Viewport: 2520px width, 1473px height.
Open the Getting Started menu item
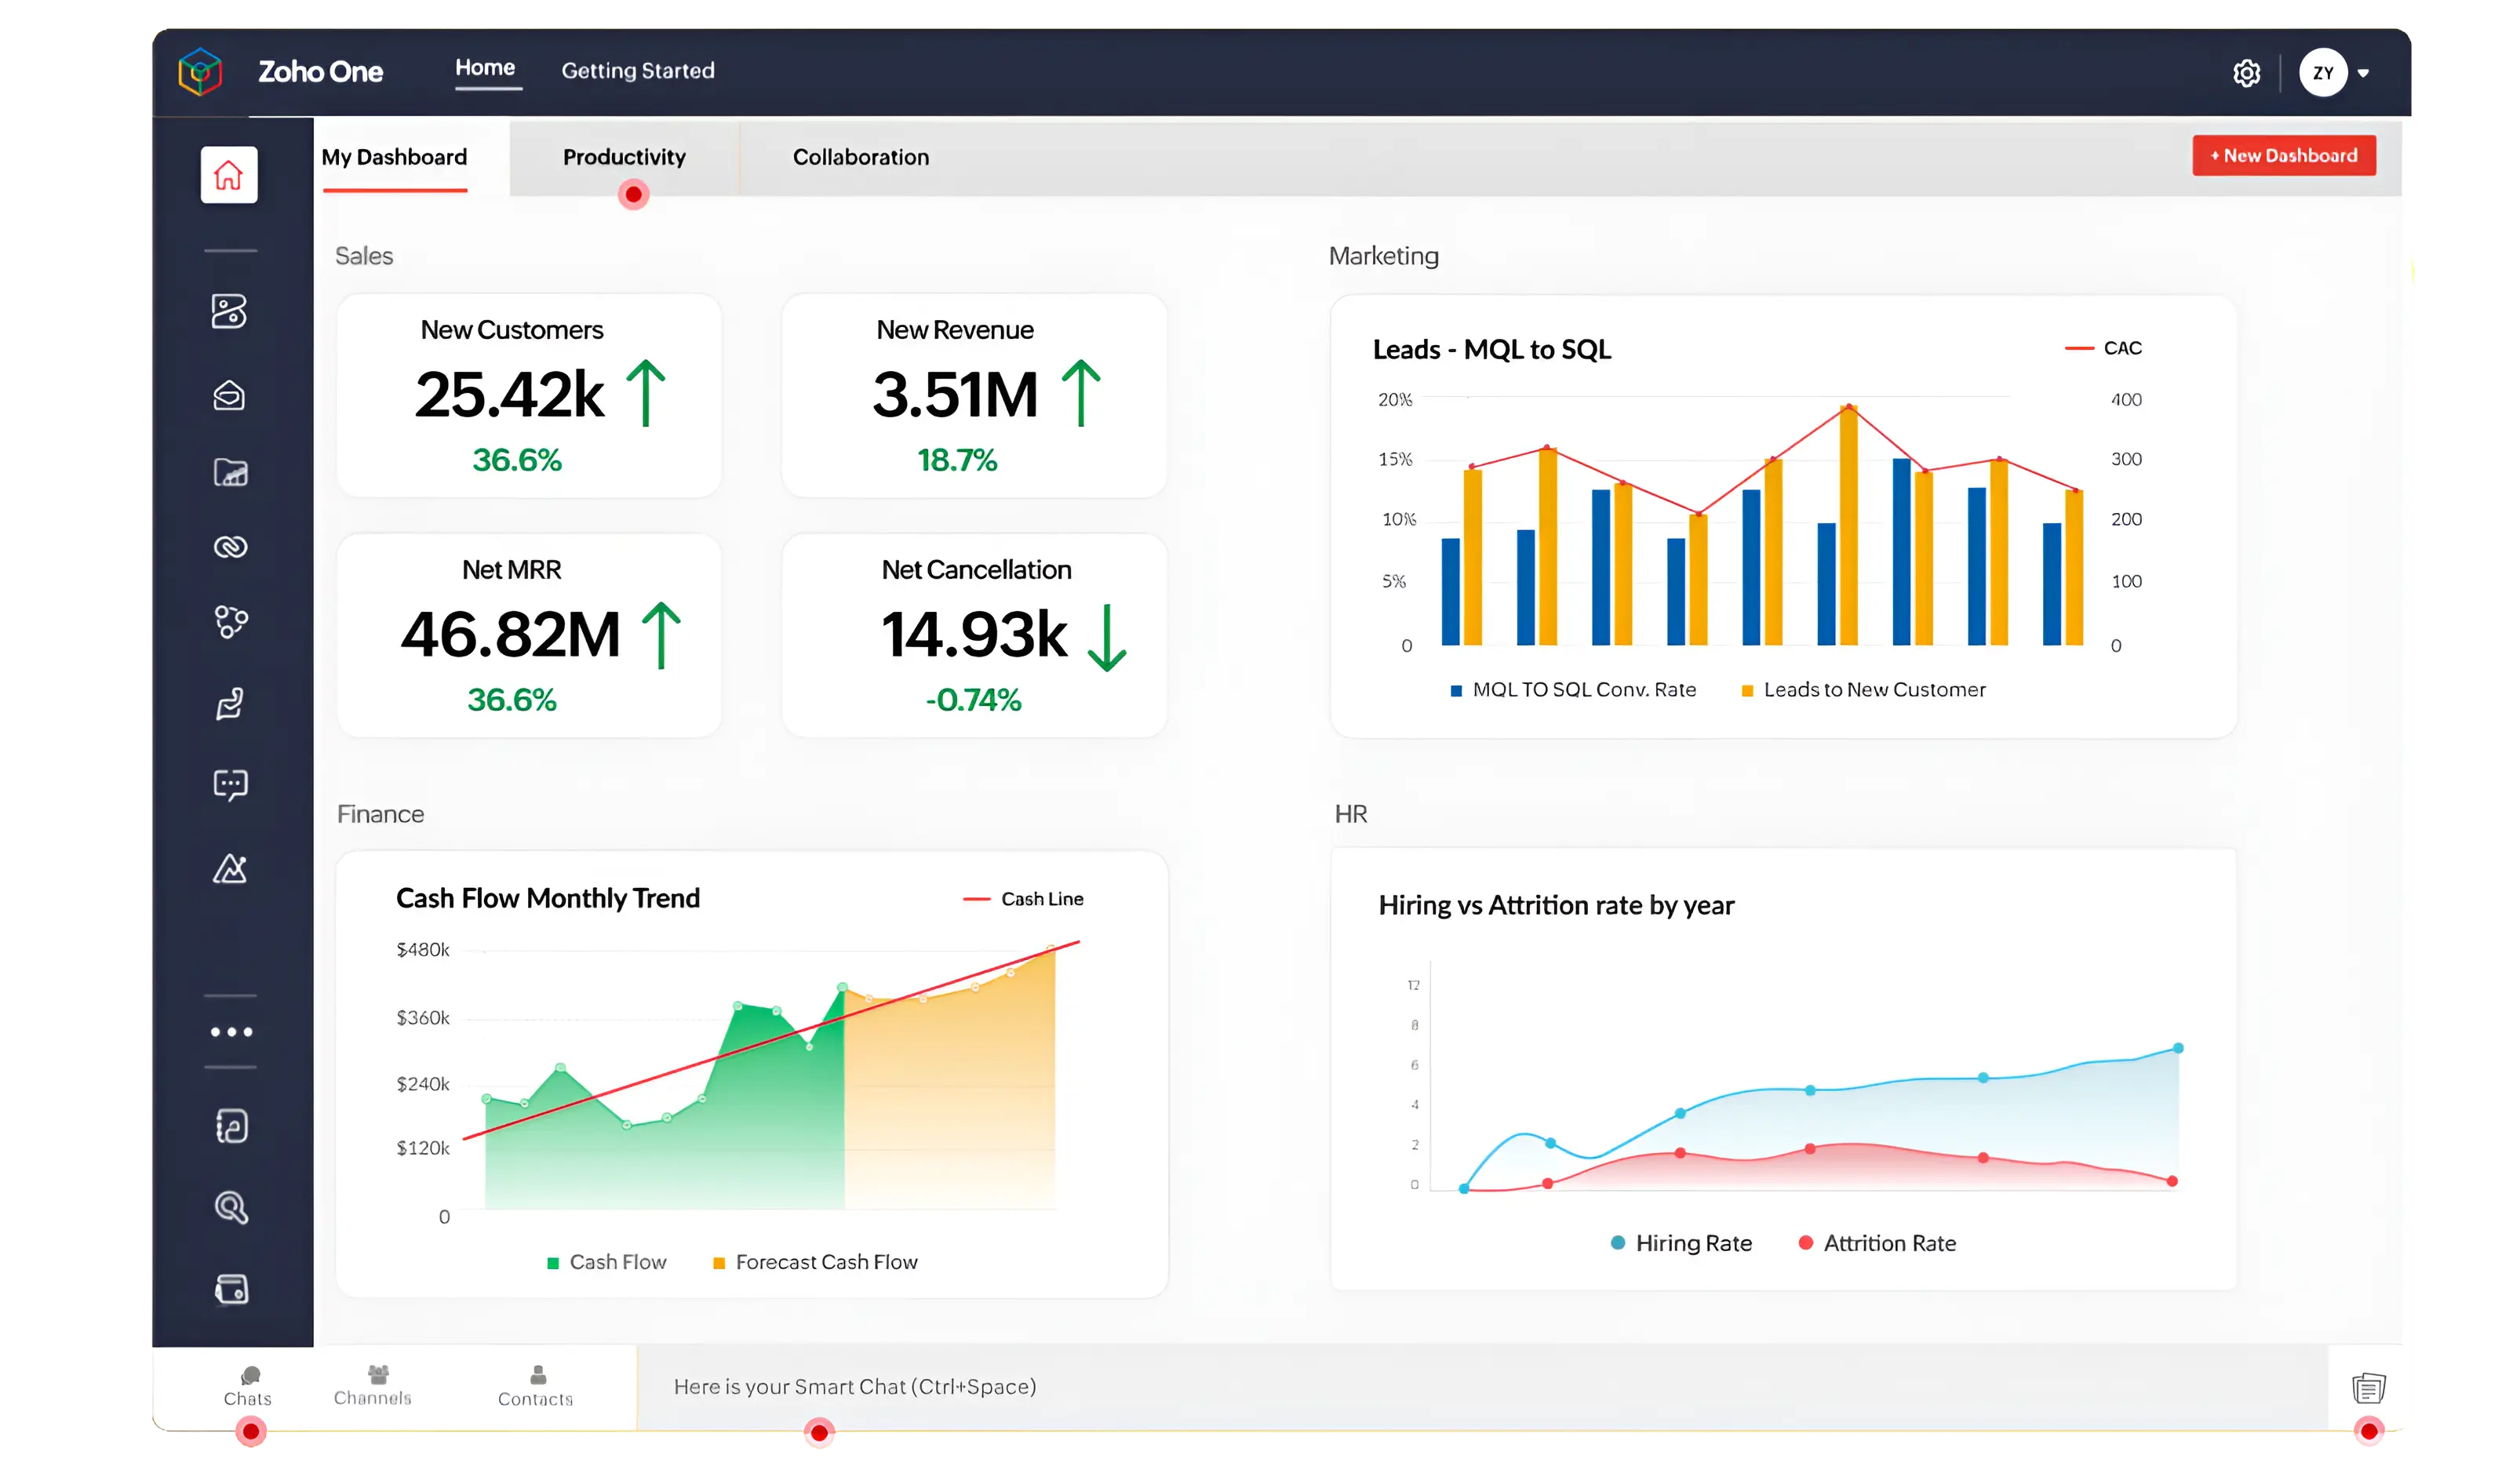(x=638, y=70)
